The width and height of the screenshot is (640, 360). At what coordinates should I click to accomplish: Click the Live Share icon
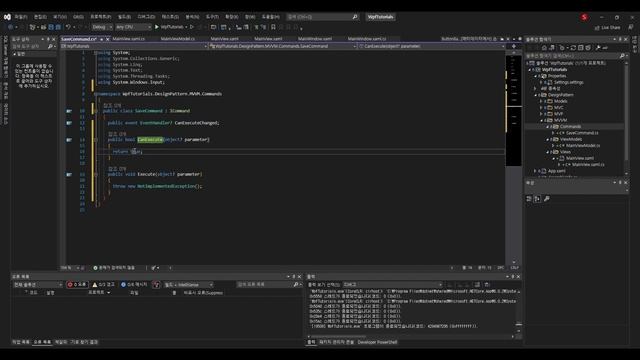(x=597, y=27)
